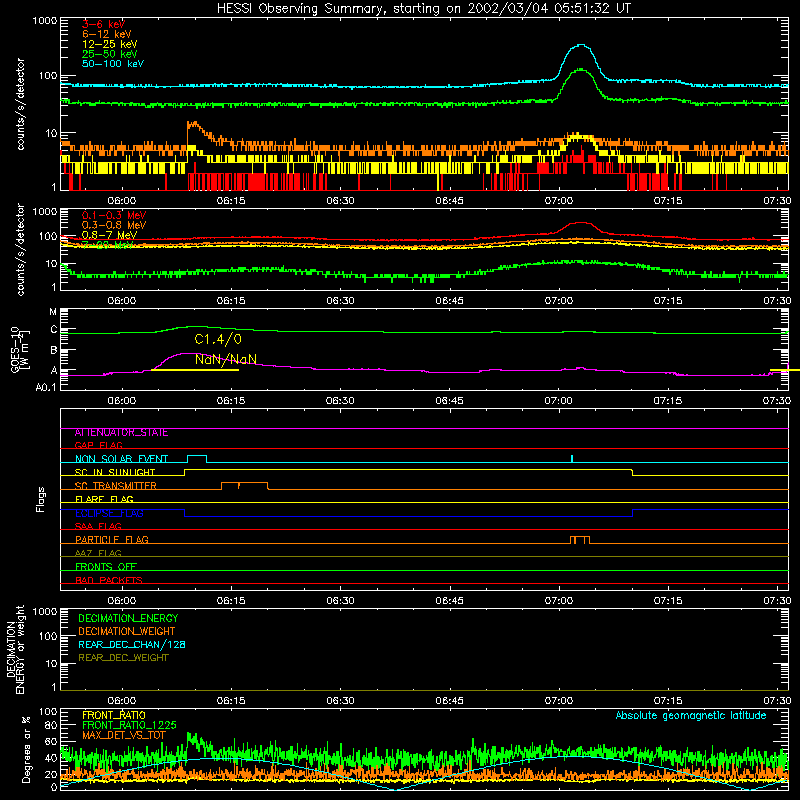Click the DECIMATION_ENERGY legend label
Screen dimensions: 800x800
point(128,618)
